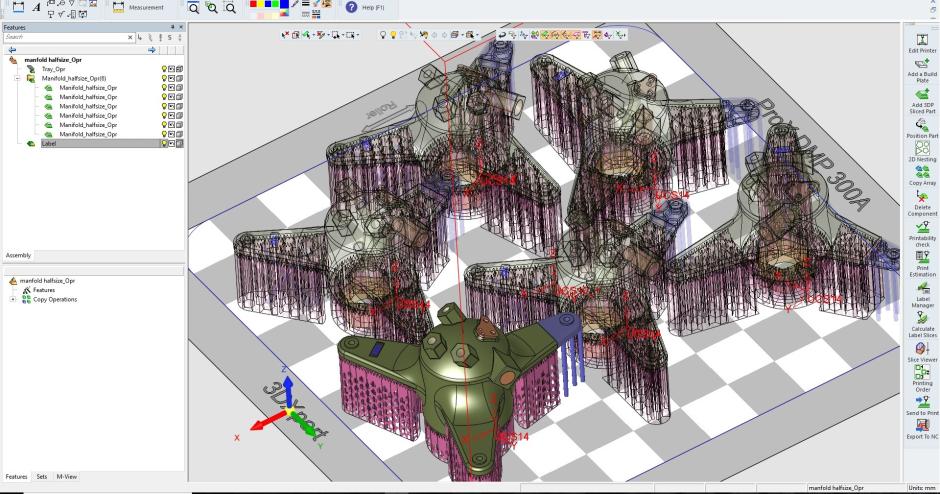
Task: Toggle the Label row lightbulb visibility
Action: tap(164, 143)
